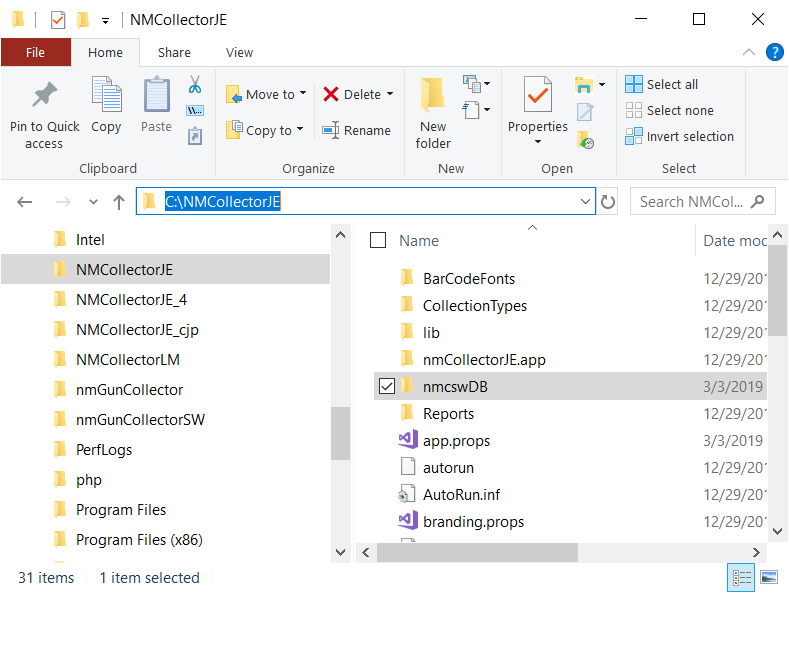Click the Copy path icon
Screen dimensions: 789x656
click(195, 110)
